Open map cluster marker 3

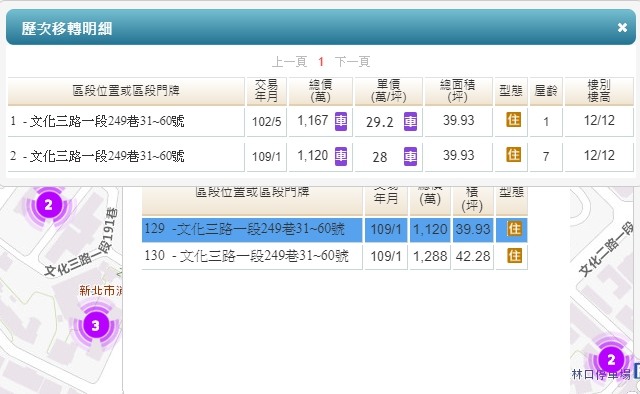pyautogui.click(x=96, y=325)
